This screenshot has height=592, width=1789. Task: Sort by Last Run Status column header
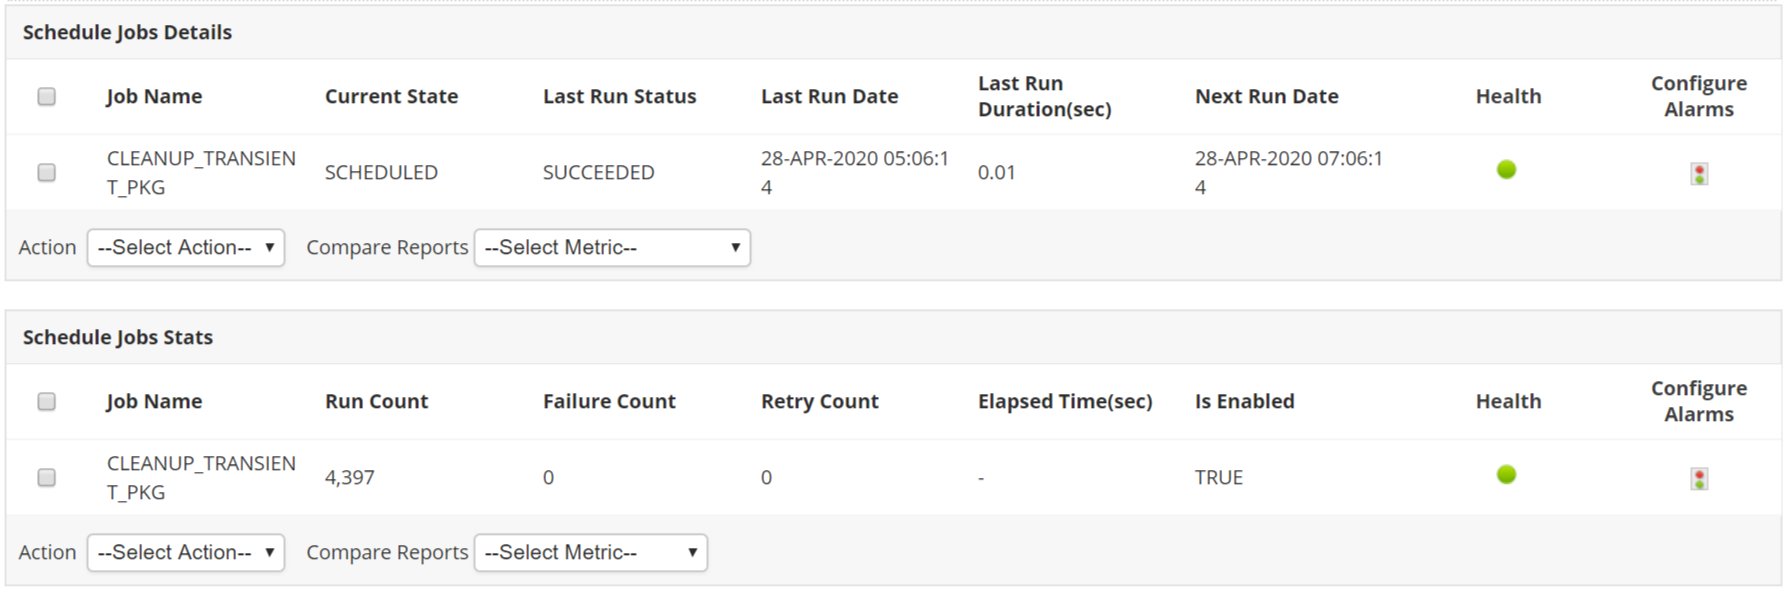619,97
